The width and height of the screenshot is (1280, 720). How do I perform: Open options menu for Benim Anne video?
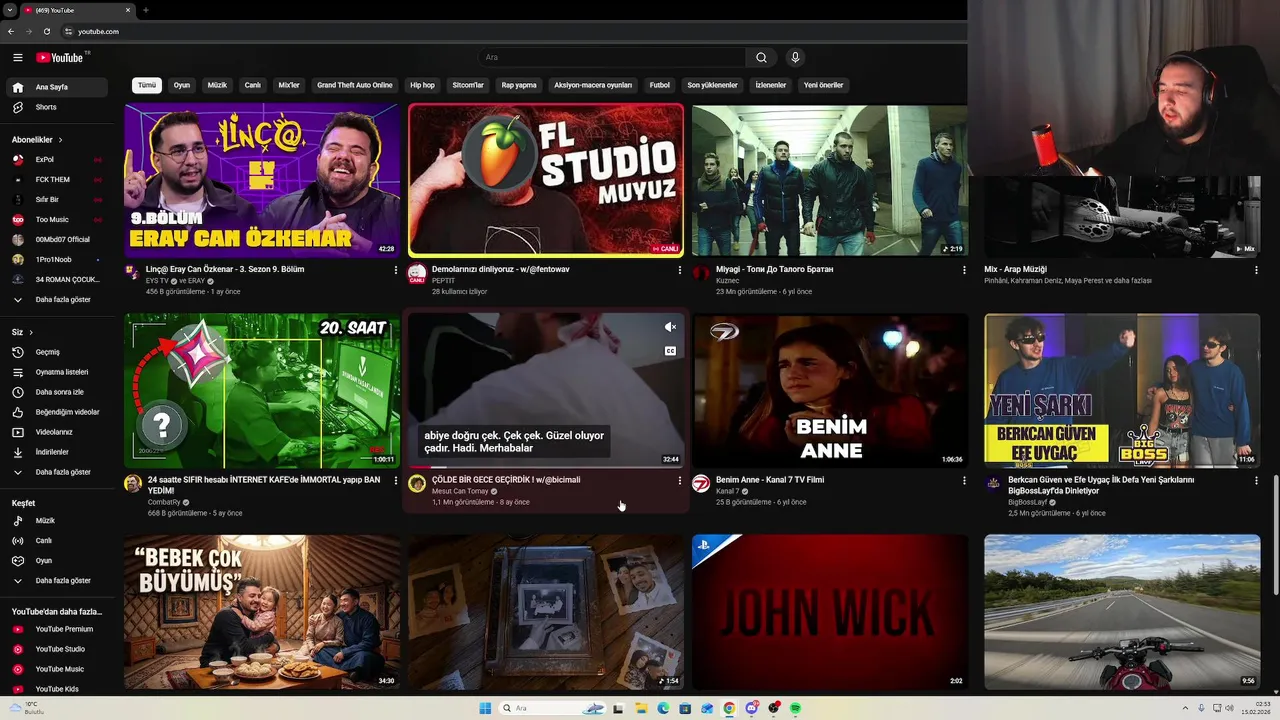(964, 481)
